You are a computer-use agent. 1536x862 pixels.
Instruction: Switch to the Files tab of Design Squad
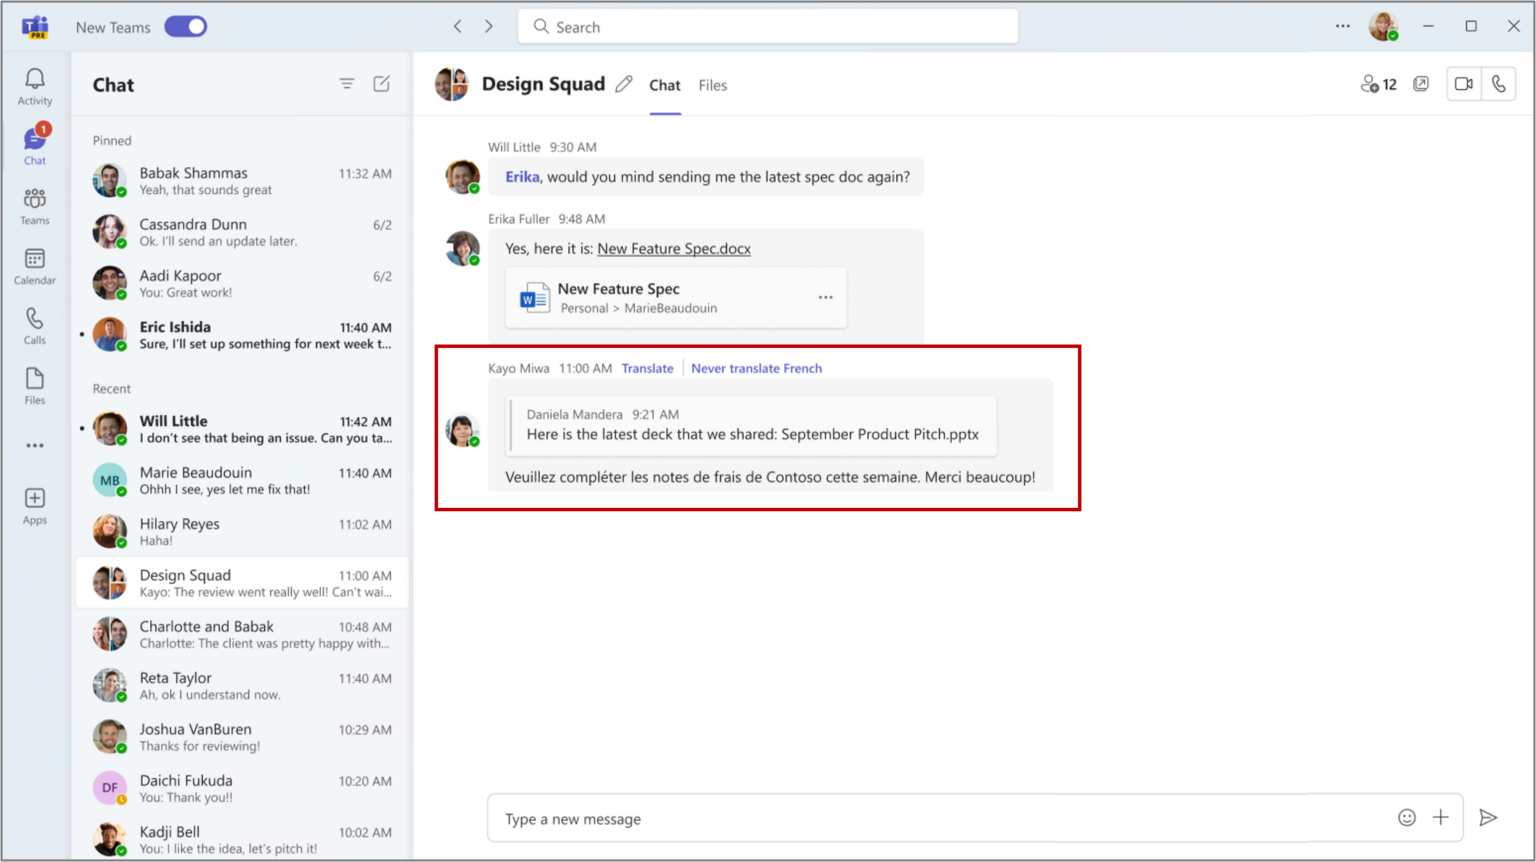tap(712, 85)
